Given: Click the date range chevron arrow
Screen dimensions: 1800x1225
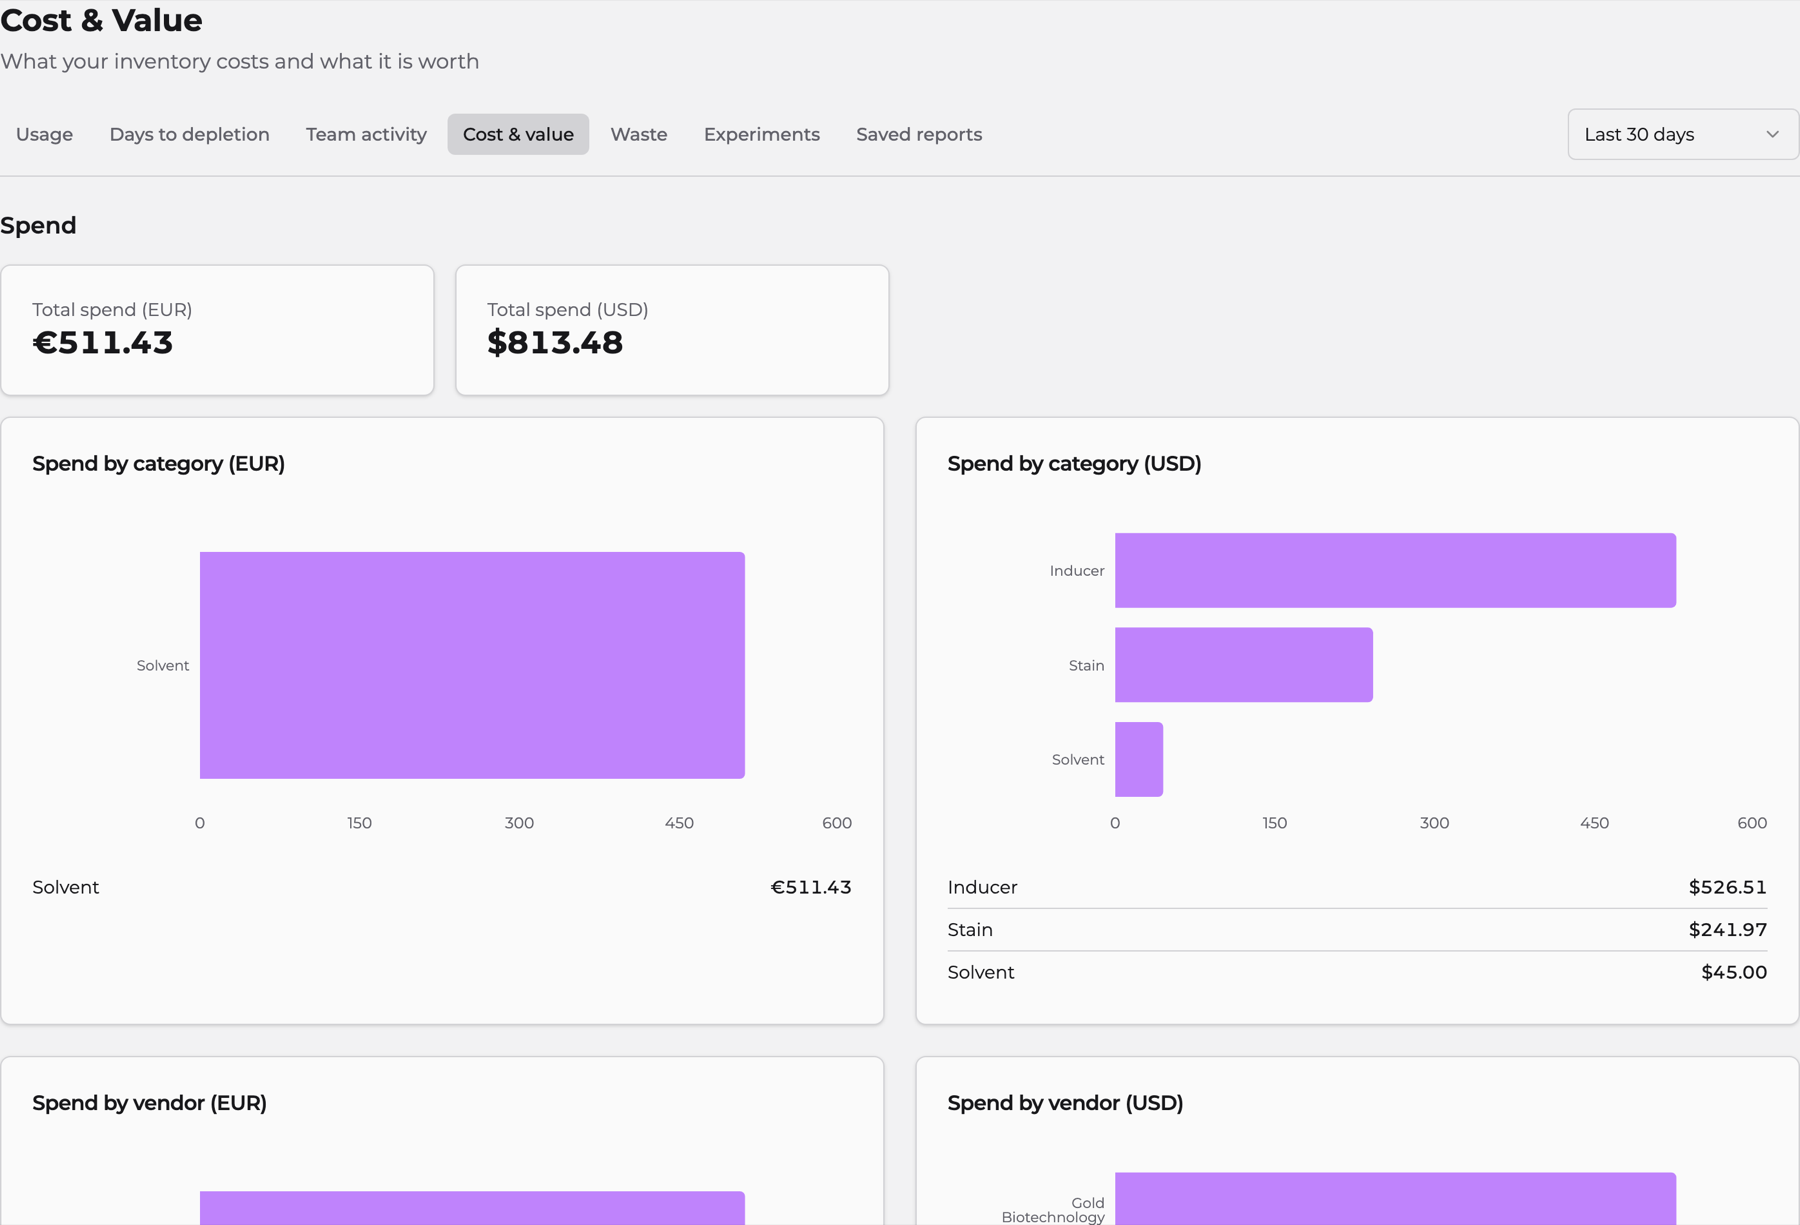Looking at the screenshot, I should pyautogui.click(x=1772, y=134).
